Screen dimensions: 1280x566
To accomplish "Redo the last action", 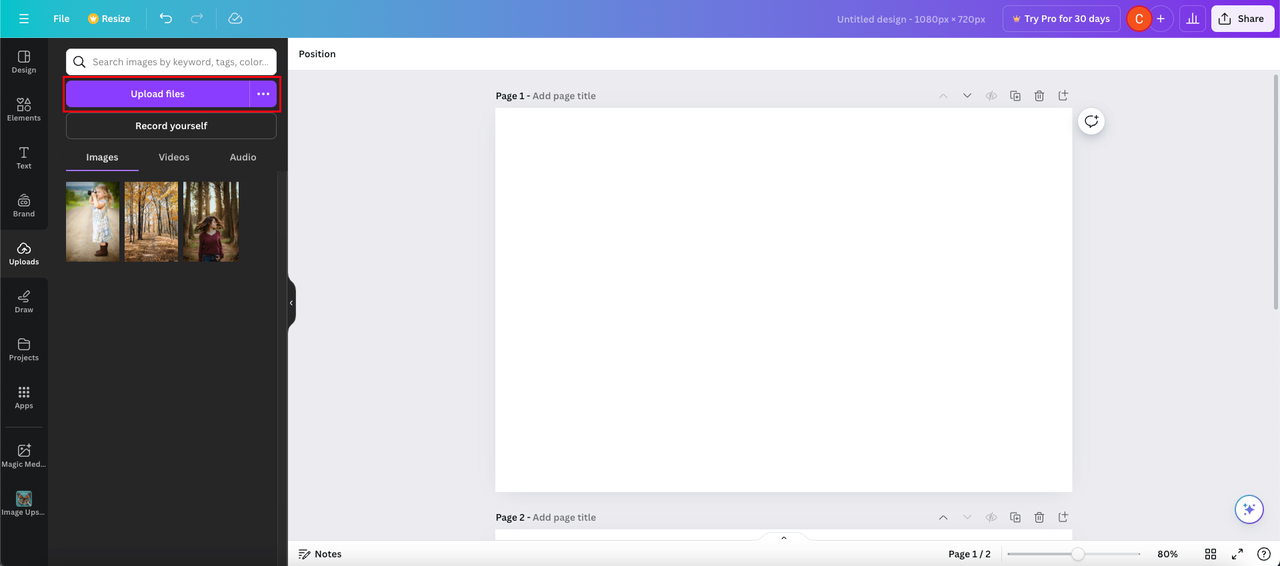I will pyautogui.click(x=197, y=19).
